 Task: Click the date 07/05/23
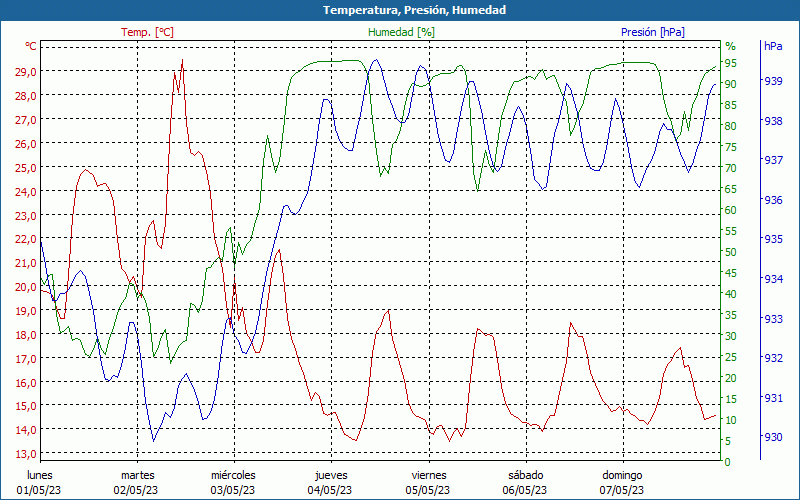pos(621,490)
